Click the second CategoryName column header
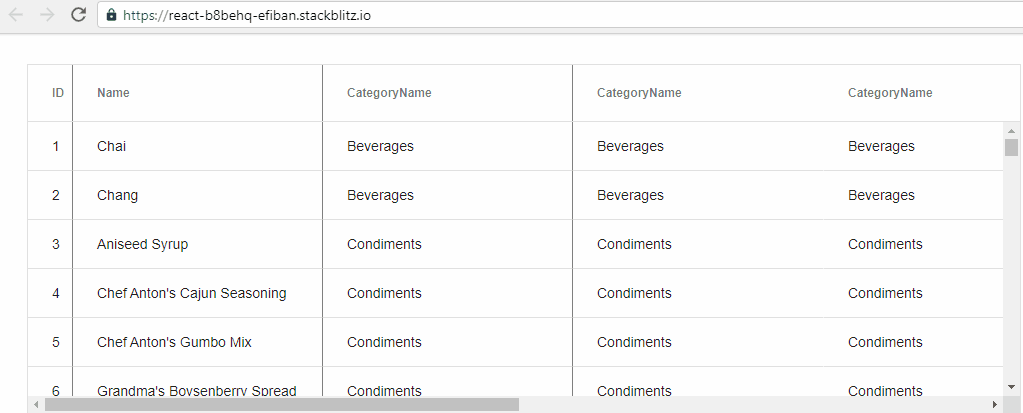 pos(639,93)
